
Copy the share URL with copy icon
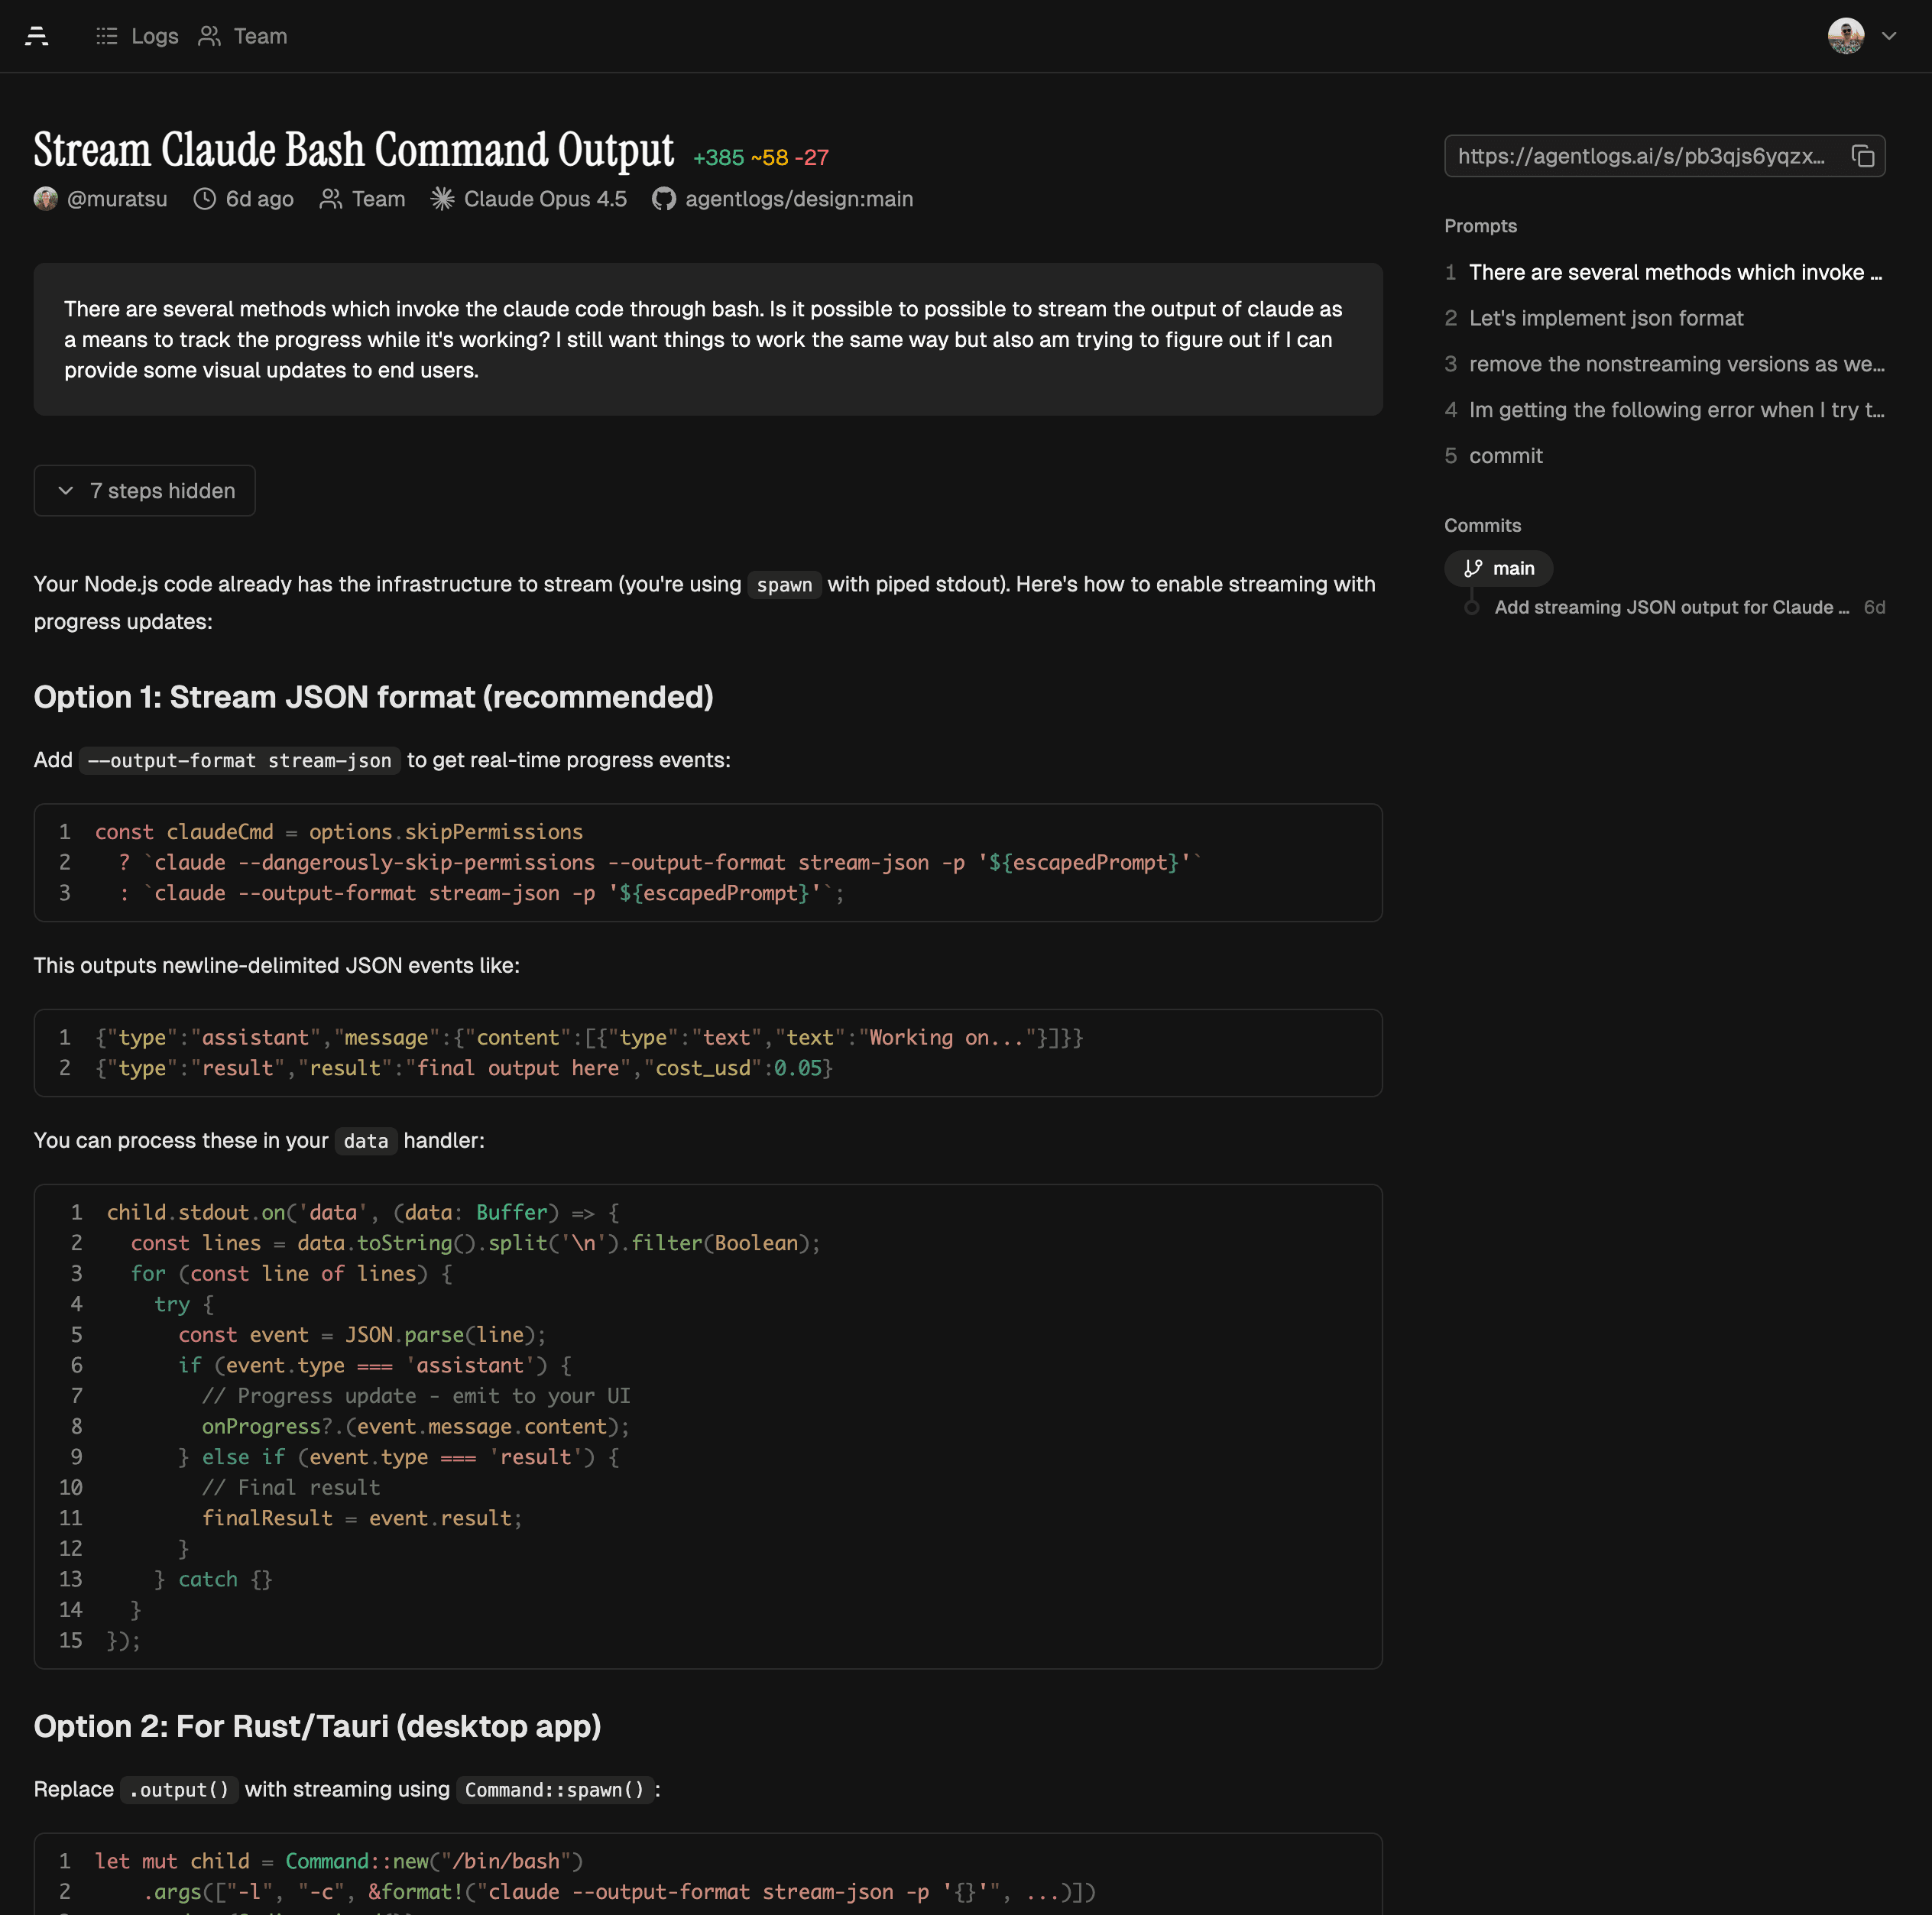click(1862, 156)
